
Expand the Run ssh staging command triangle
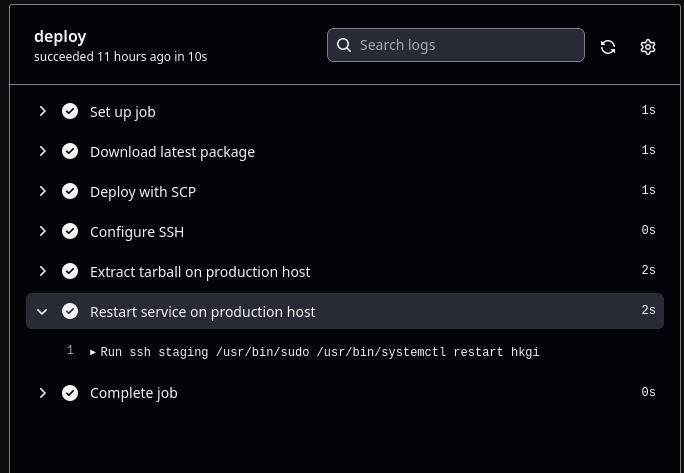[93, 352]
